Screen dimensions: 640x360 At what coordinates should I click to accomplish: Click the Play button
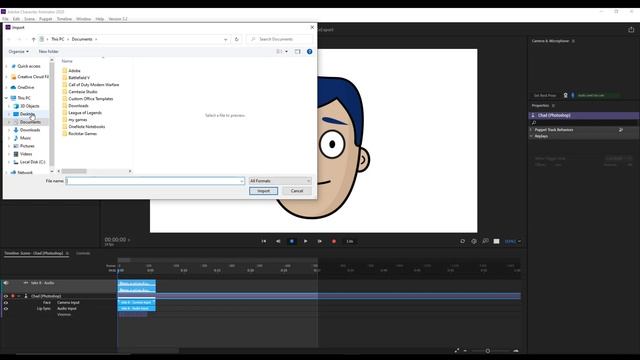click(x=305, y=241)
